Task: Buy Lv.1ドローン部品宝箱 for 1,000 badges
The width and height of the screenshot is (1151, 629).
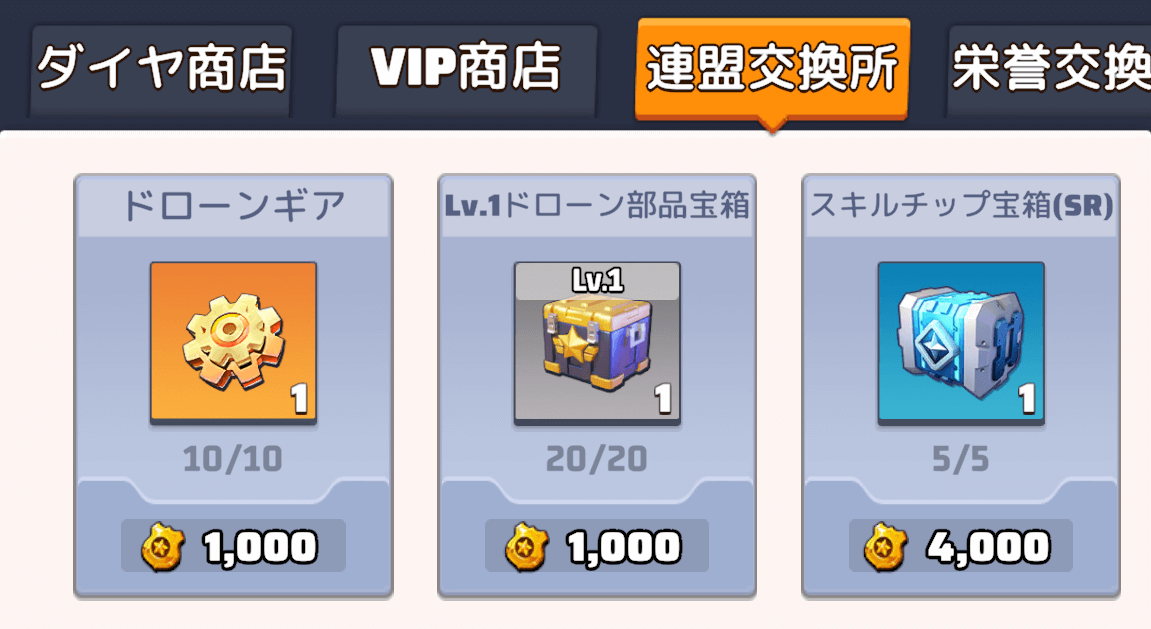Action: pos(597,546)
